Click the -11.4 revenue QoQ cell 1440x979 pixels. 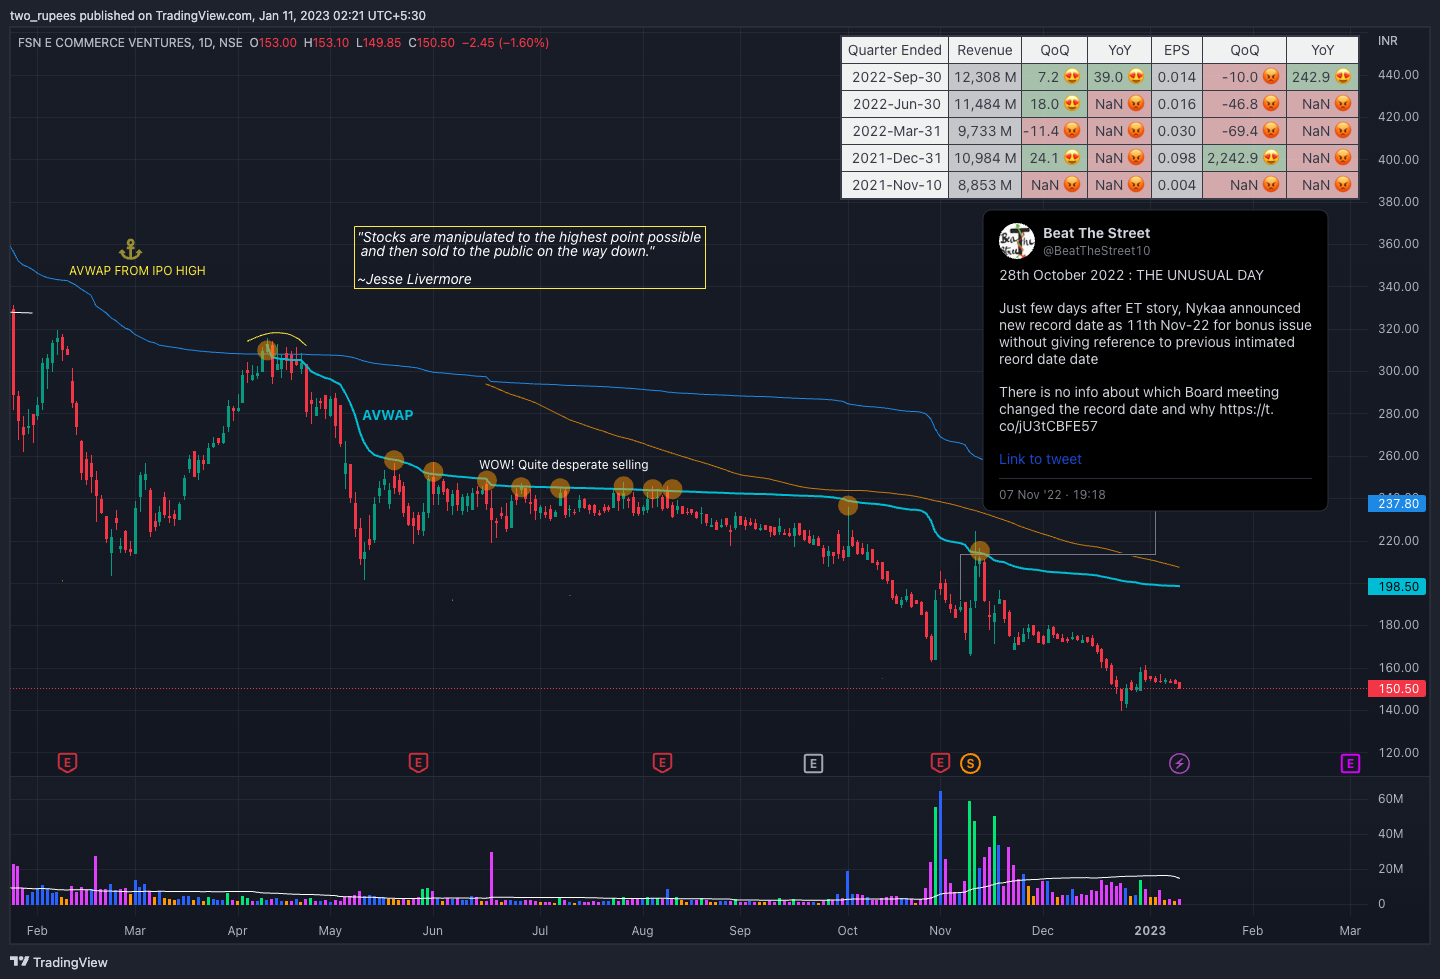pyautogui.click(x=1054, y=131)
